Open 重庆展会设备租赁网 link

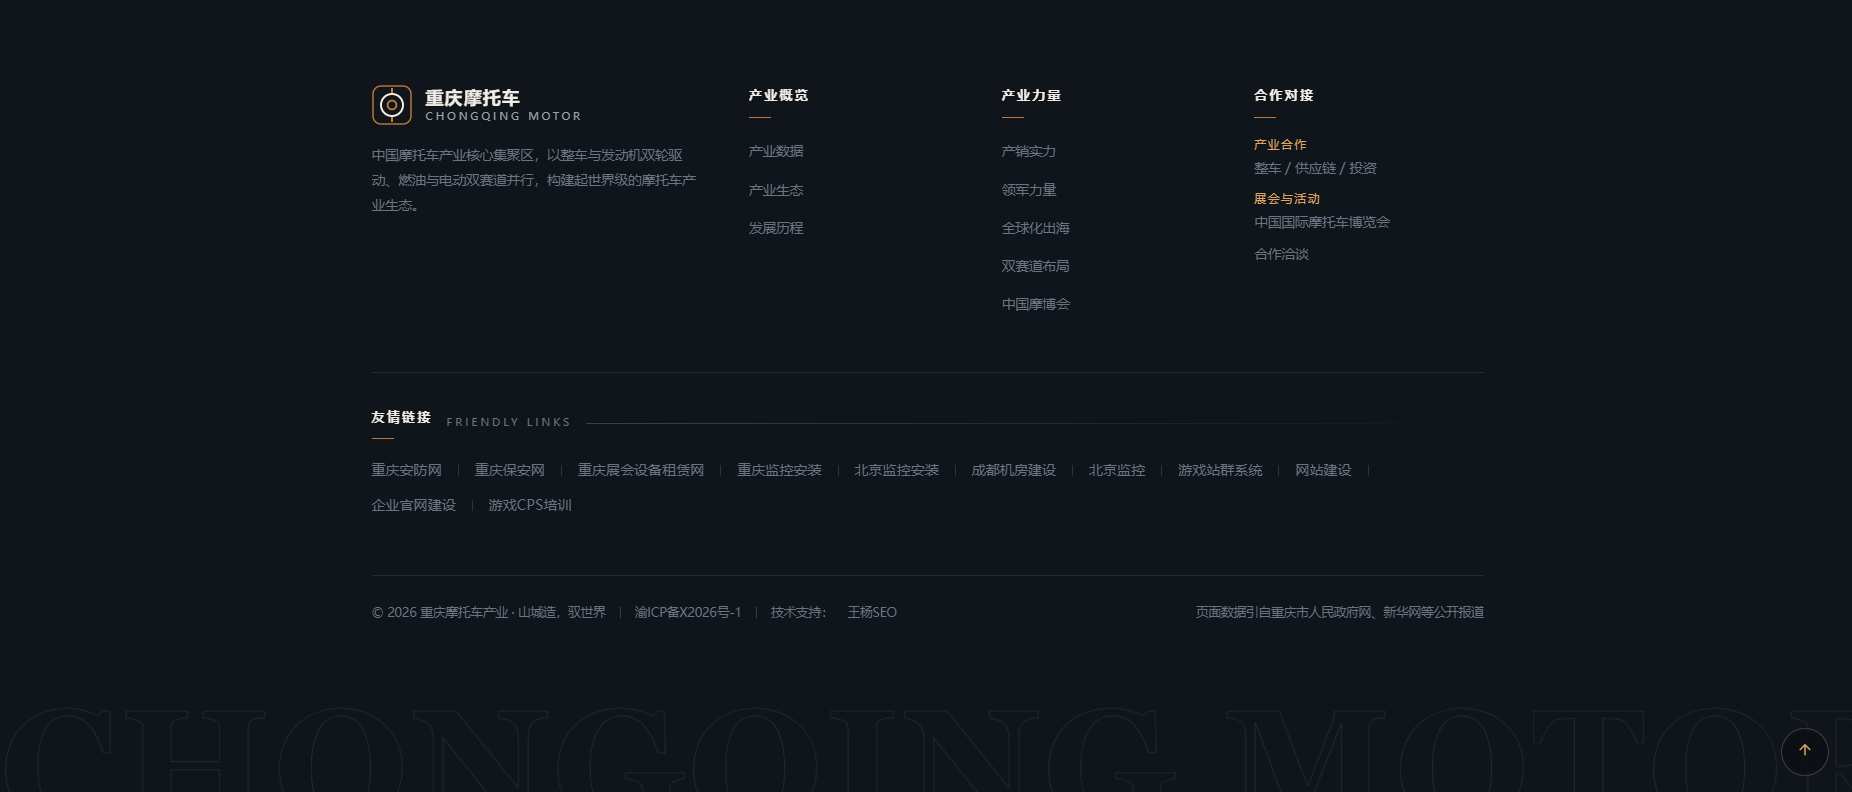(x=641, y=470)
